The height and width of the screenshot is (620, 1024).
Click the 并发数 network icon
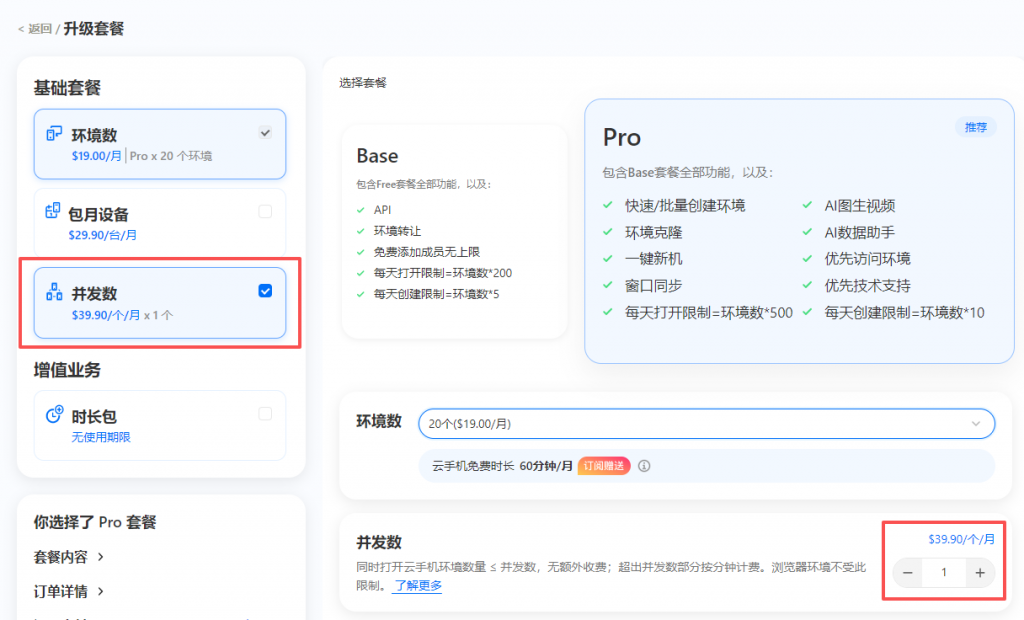[55, 292]
